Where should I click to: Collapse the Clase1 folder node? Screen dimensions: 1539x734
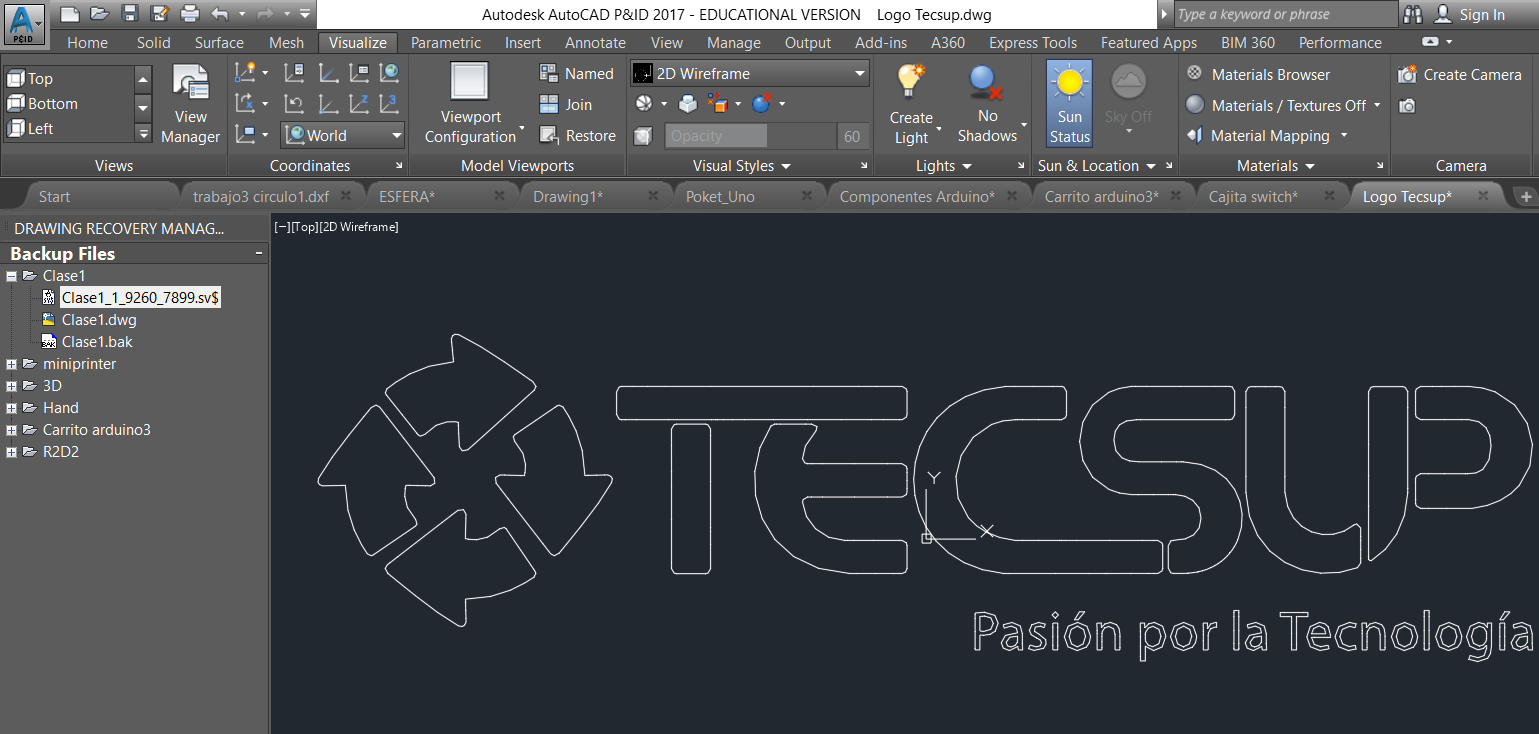click(11, 276)
